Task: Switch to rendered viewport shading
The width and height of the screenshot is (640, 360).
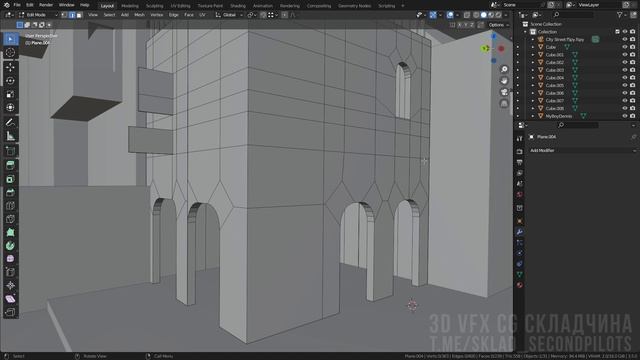Action: click(499, 15)
